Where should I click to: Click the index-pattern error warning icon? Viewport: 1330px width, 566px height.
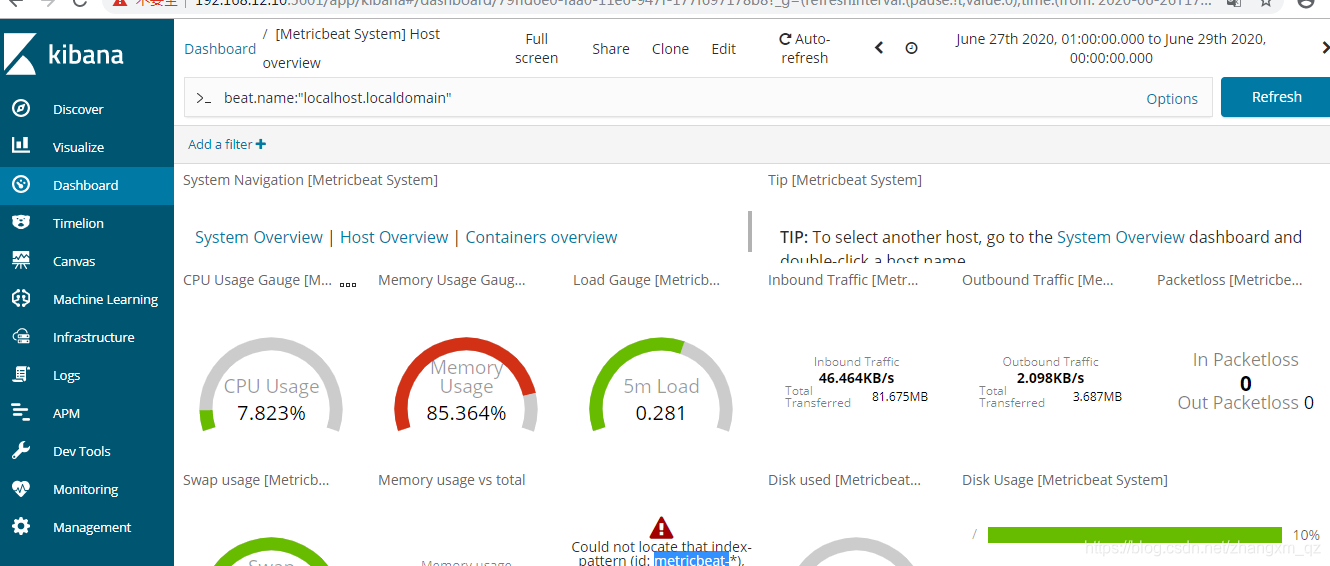[x=661, y=527]
